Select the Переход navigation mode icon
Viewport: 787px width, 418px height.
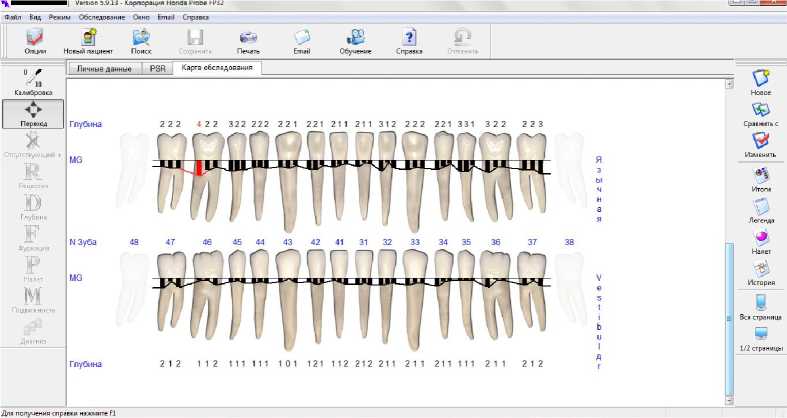point(33,115)
